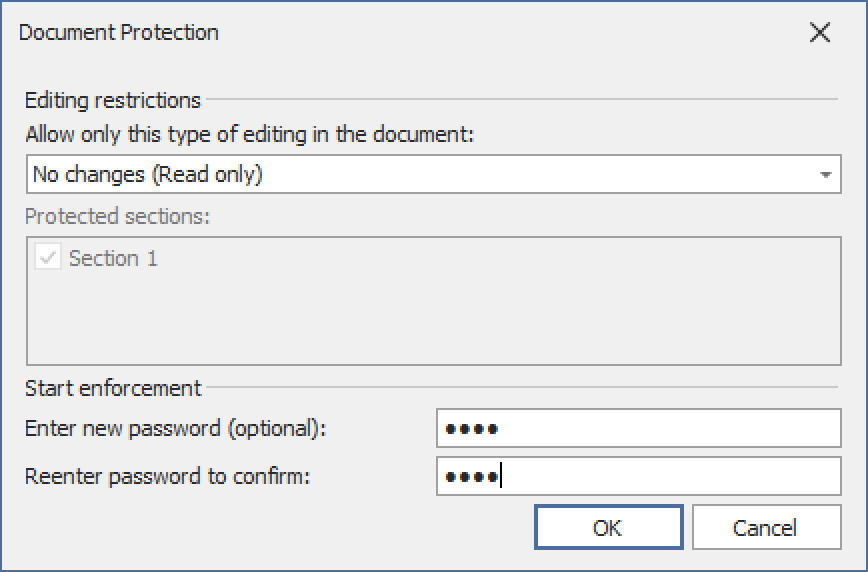The height and width of the screenshot is (572, 868).
Task: Click the 'Protected sections:' label
Action: (x=118, y=216)
